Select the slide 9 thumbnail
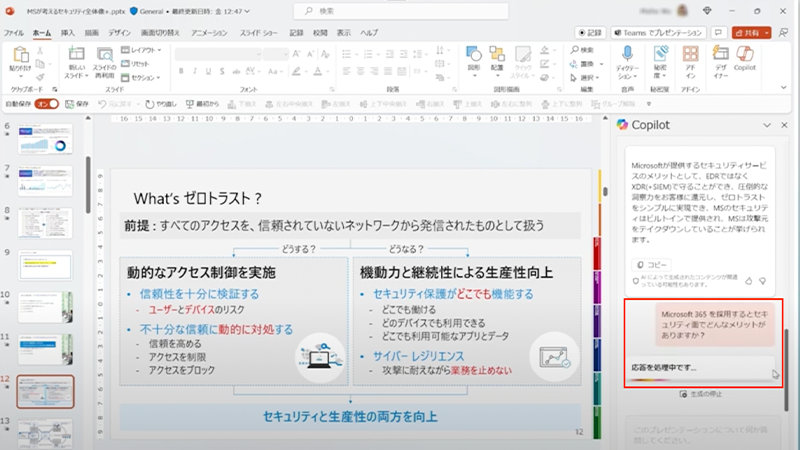This screenshot has width=800, height=450. pos(48,259)
